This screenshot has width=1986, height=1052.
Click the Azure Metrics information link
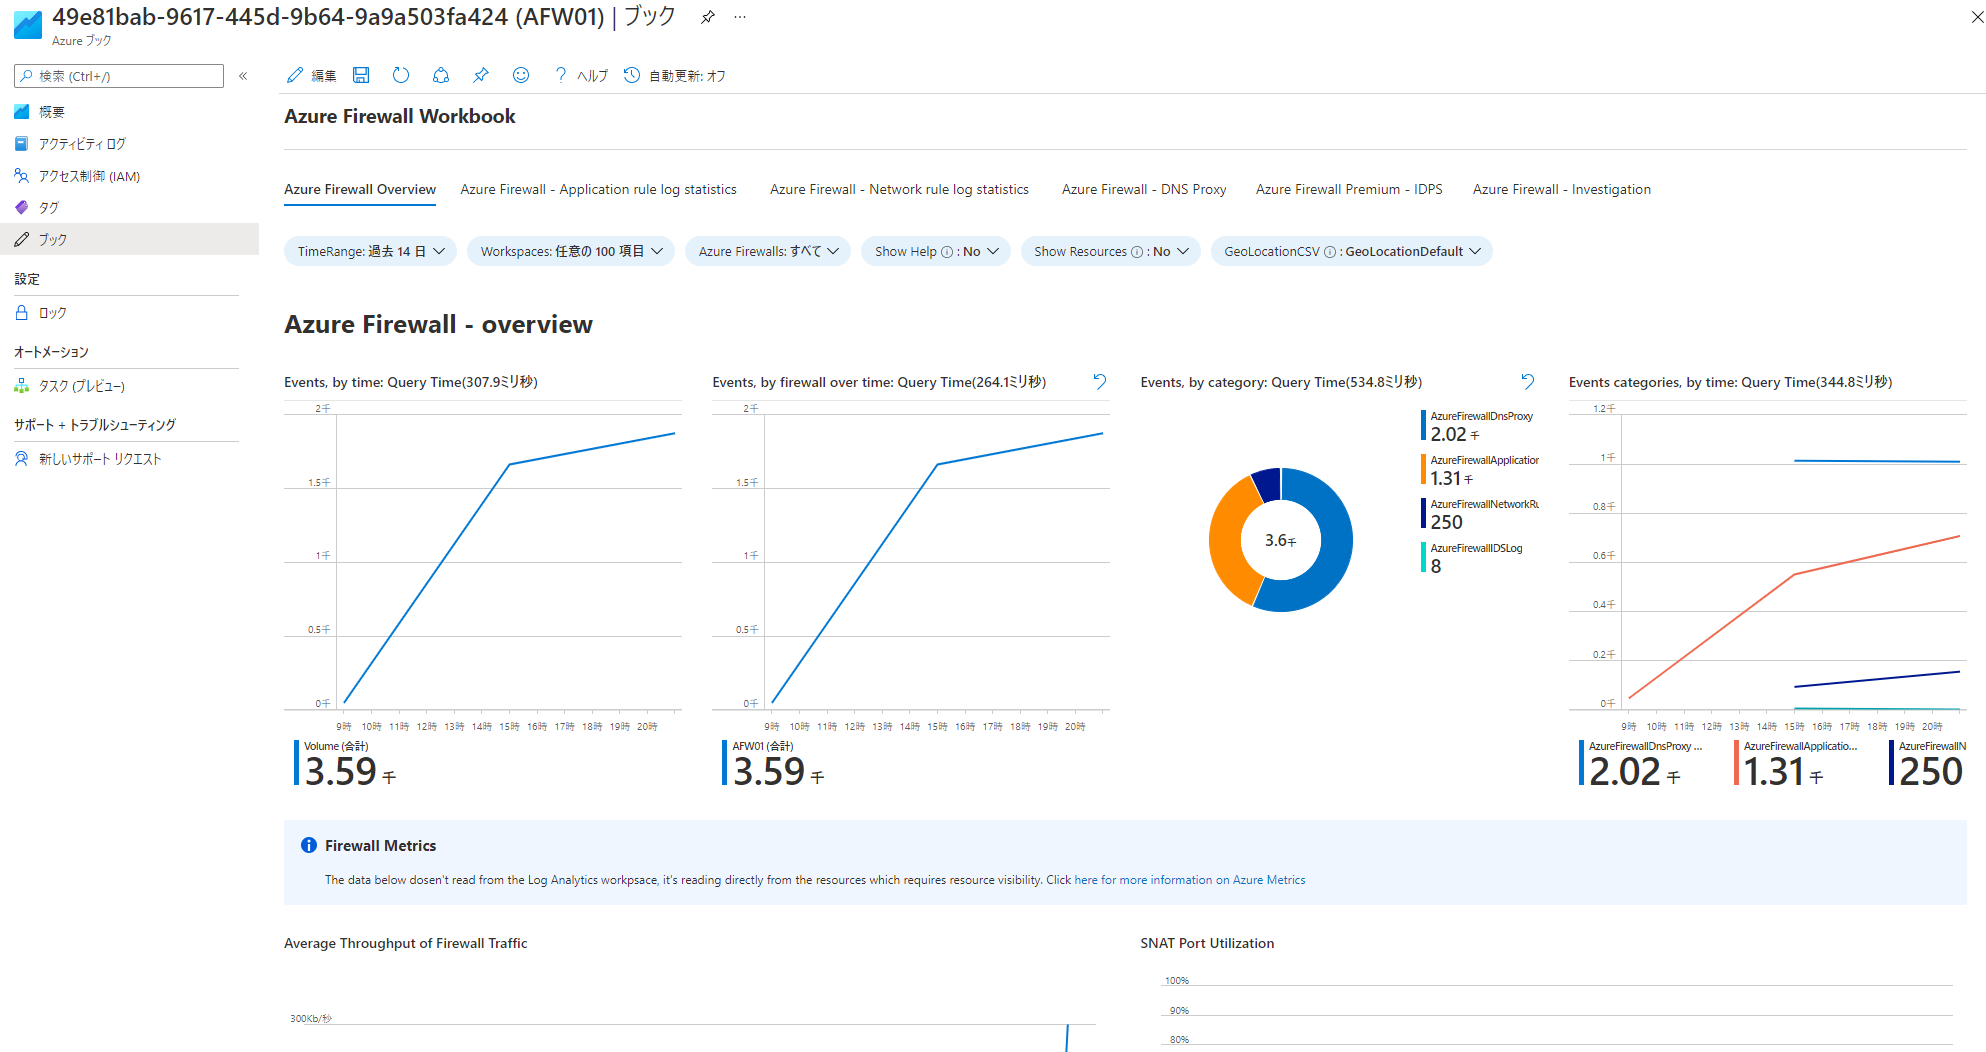coord(1189,879)
